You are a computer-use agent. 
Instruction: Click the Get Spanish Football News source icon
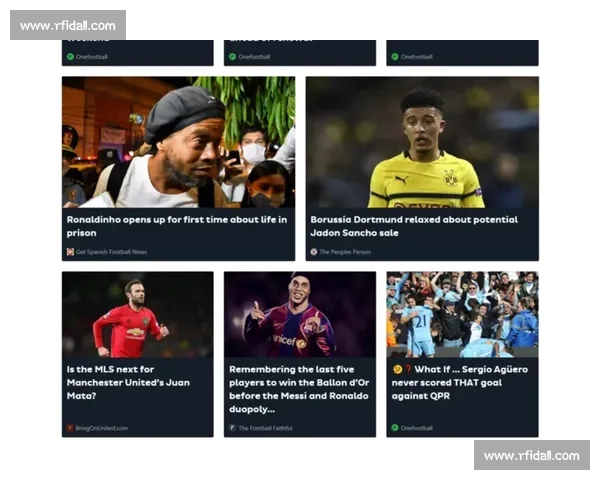(70, 252)
